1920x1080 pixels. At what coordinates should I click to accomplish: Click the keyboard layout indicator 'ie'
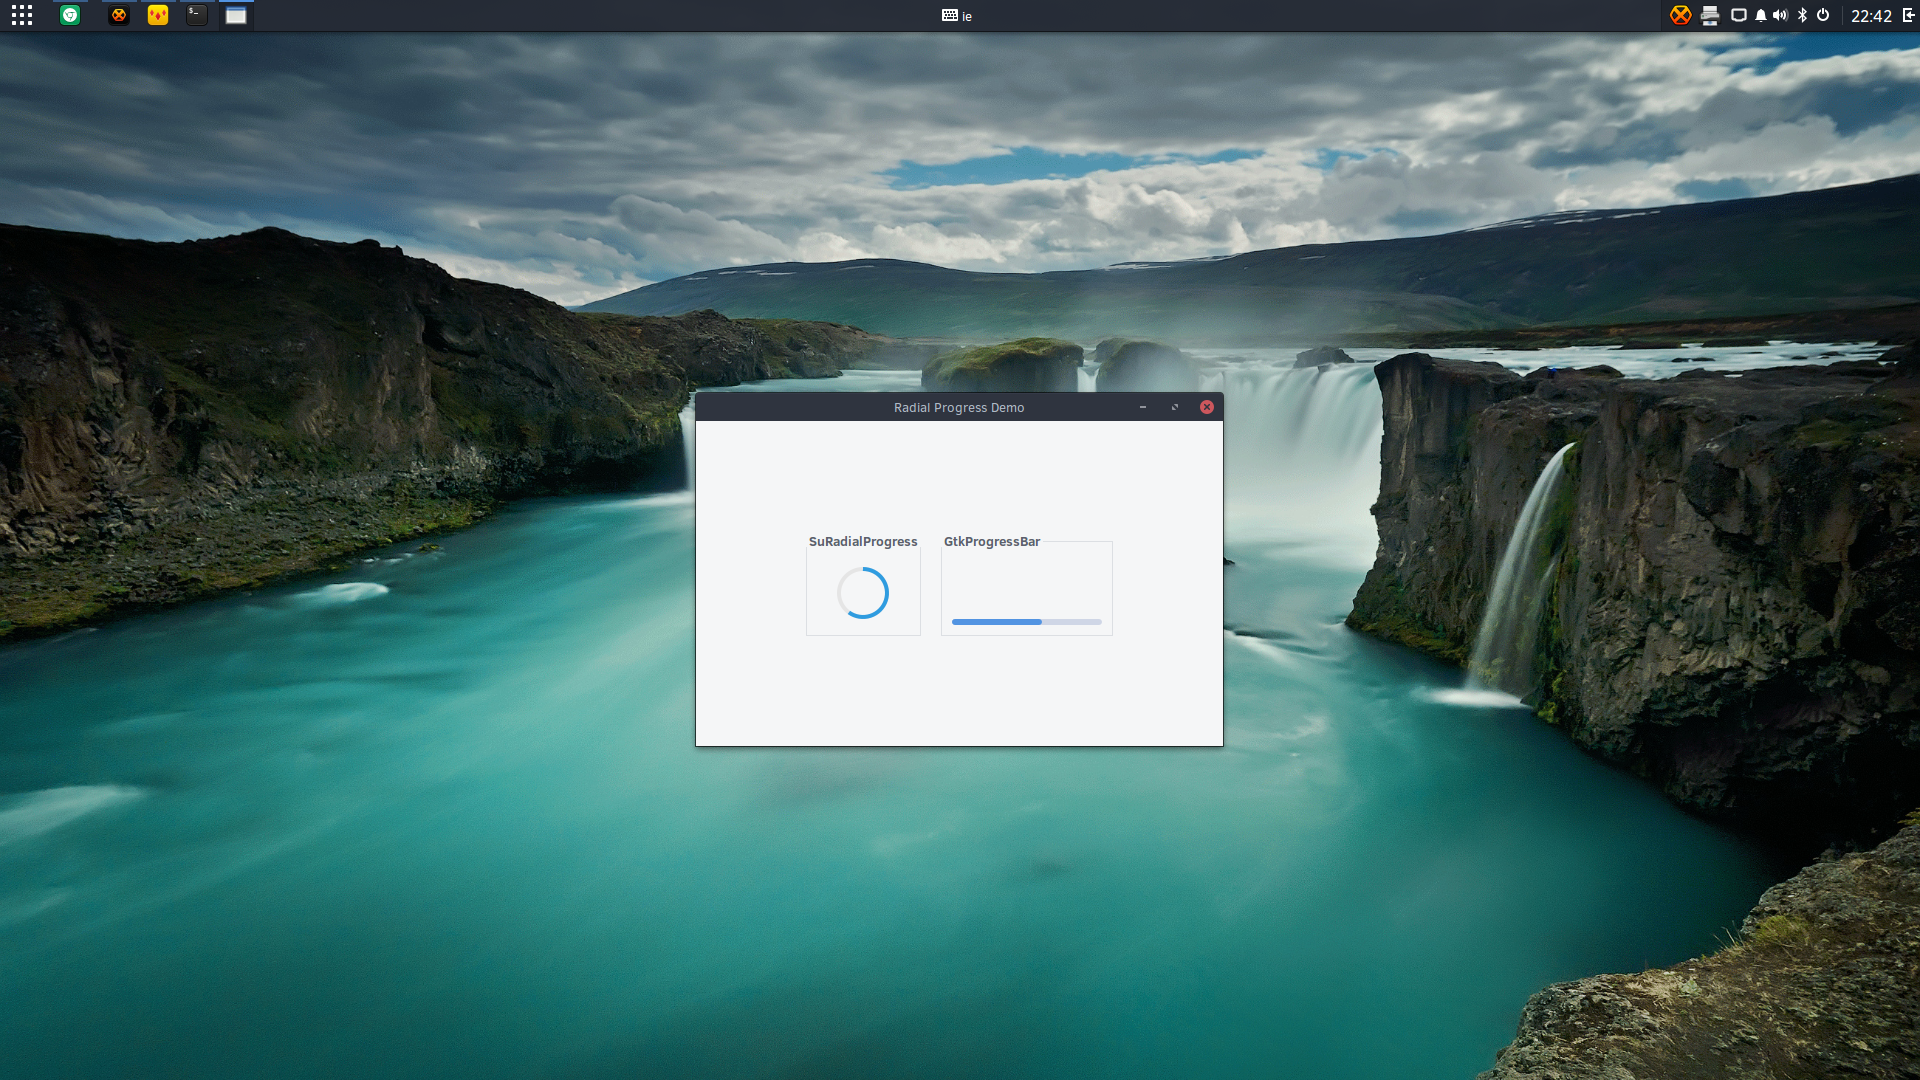coord(957,16)
